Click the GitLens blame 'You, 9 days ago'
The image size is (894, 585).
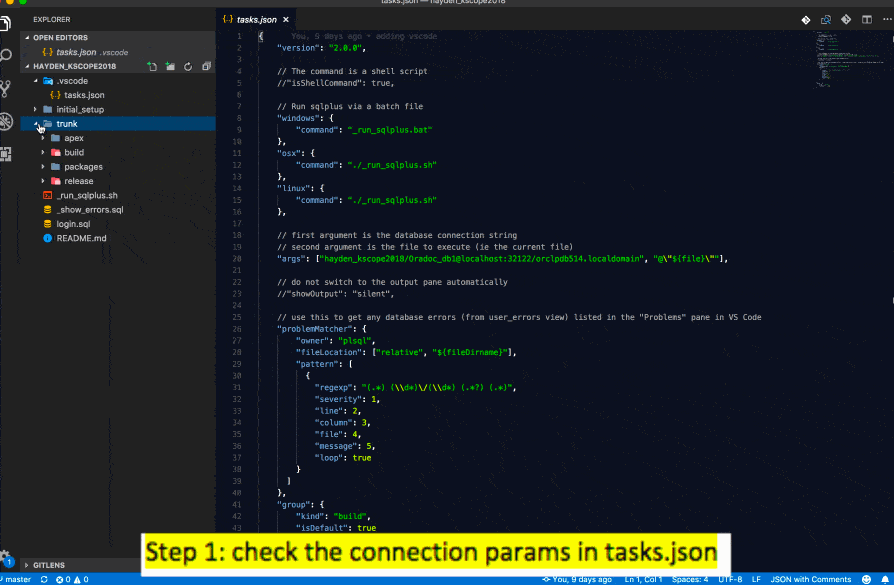coord(577,579)
